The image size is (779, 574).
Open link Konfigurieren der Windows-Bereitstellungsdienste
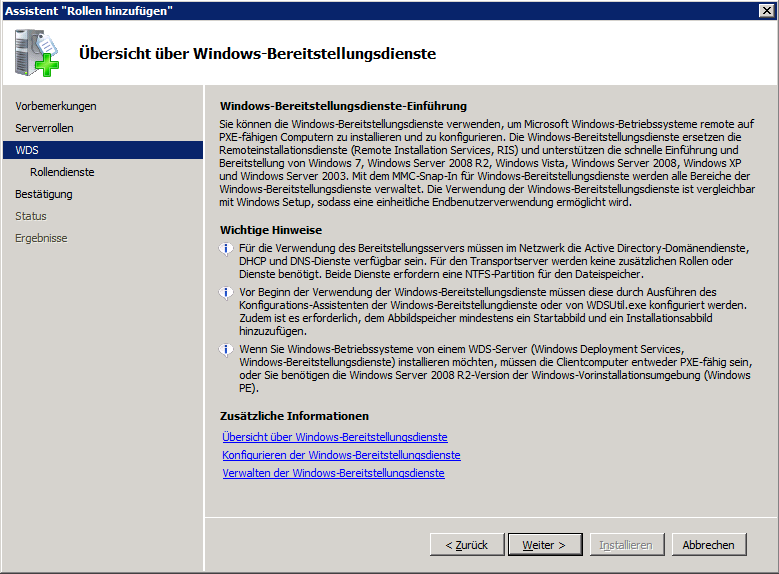click(341, 455)
